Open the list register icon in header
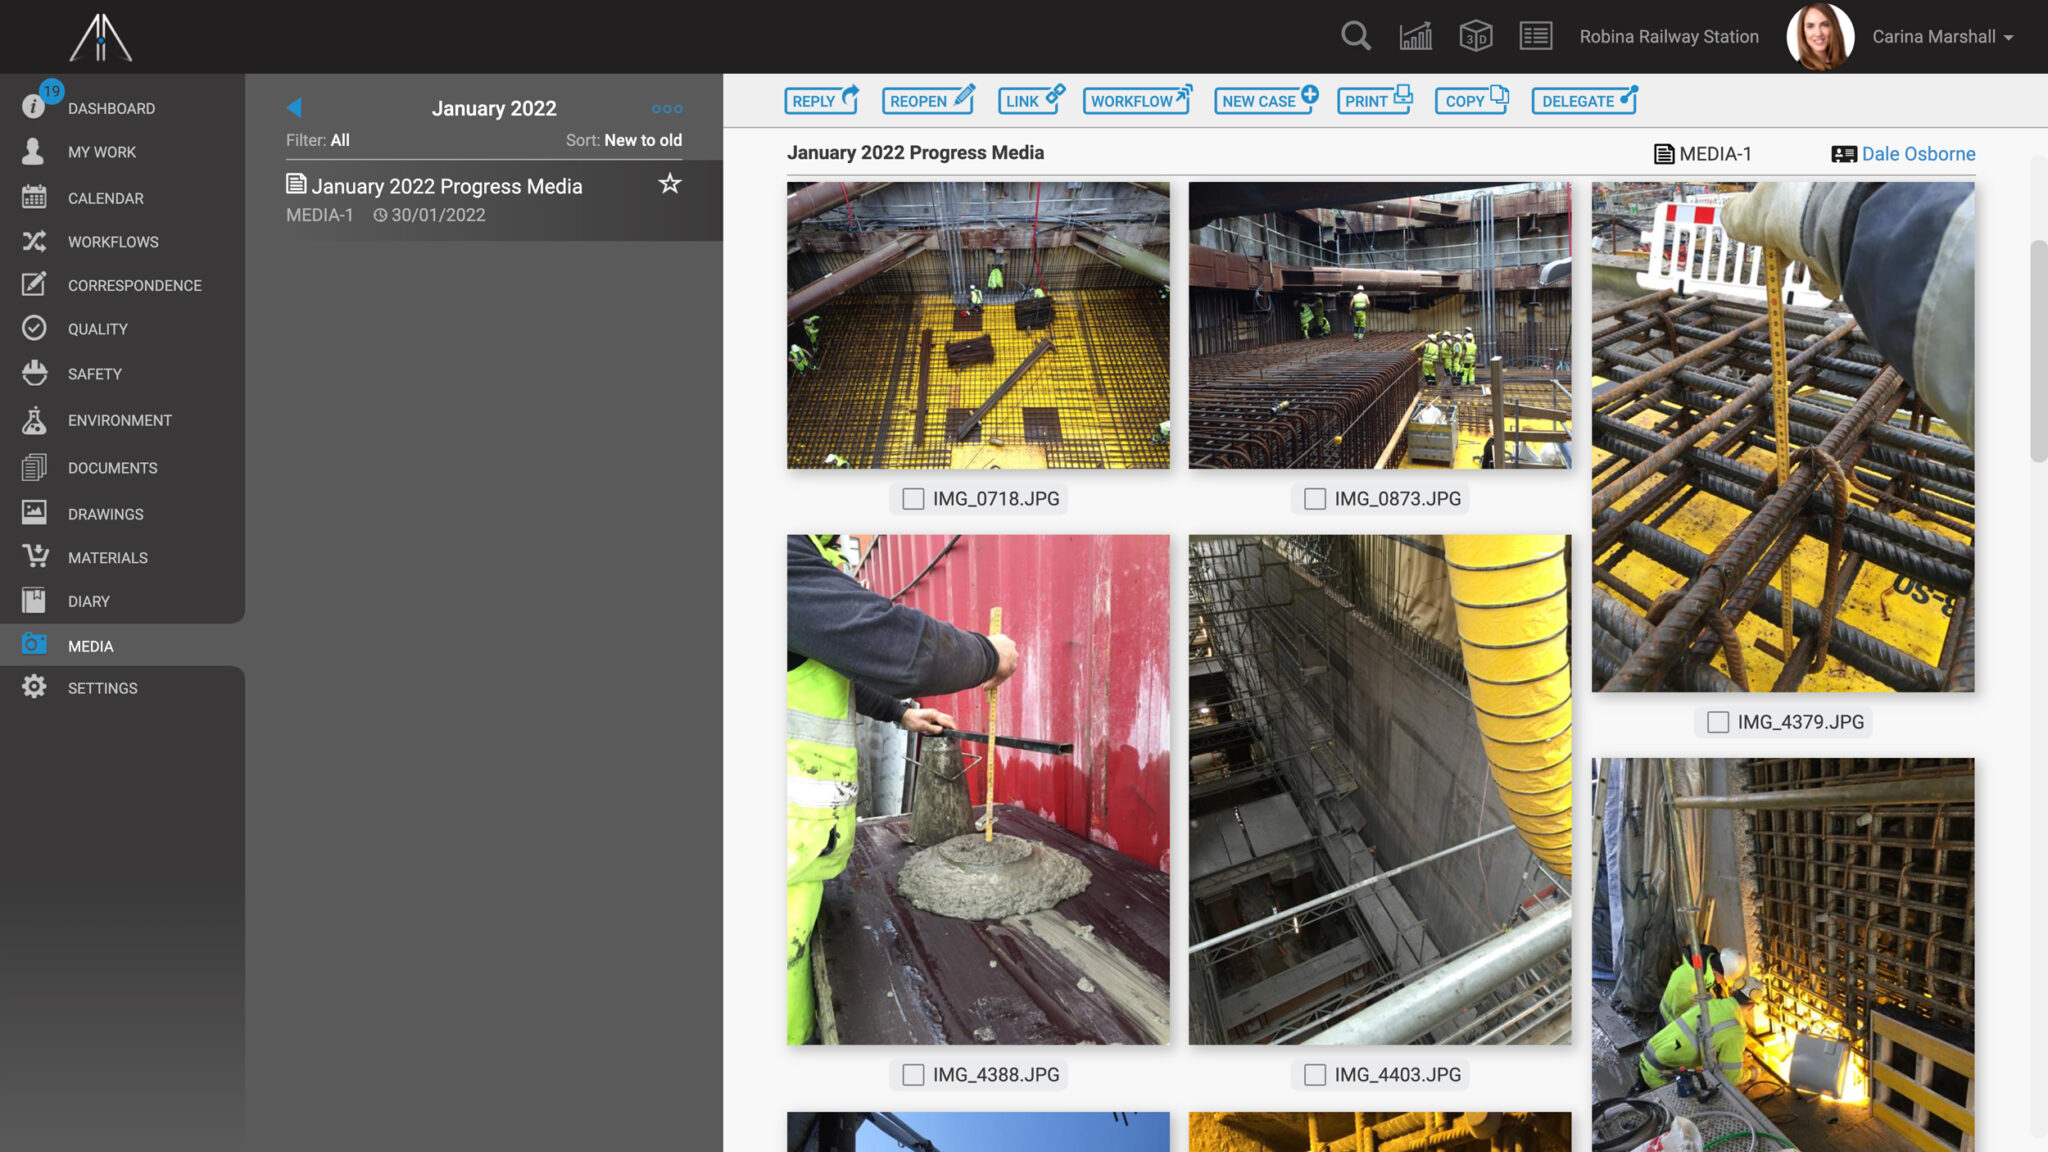Viewport: 2048px width, 1152px height. tap(1535, 36)
